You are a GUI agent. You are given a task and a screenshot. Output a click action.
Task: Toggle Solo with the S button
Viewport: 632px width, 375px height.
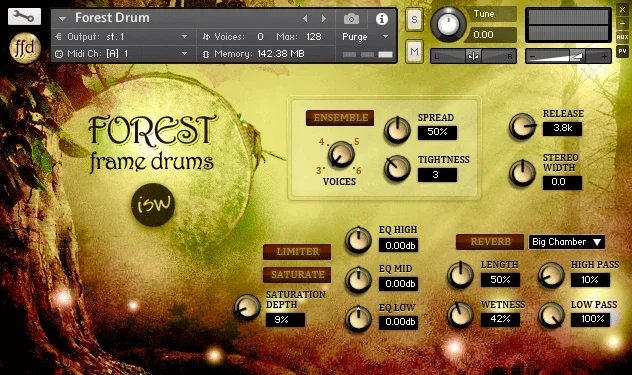click(414, 19)
